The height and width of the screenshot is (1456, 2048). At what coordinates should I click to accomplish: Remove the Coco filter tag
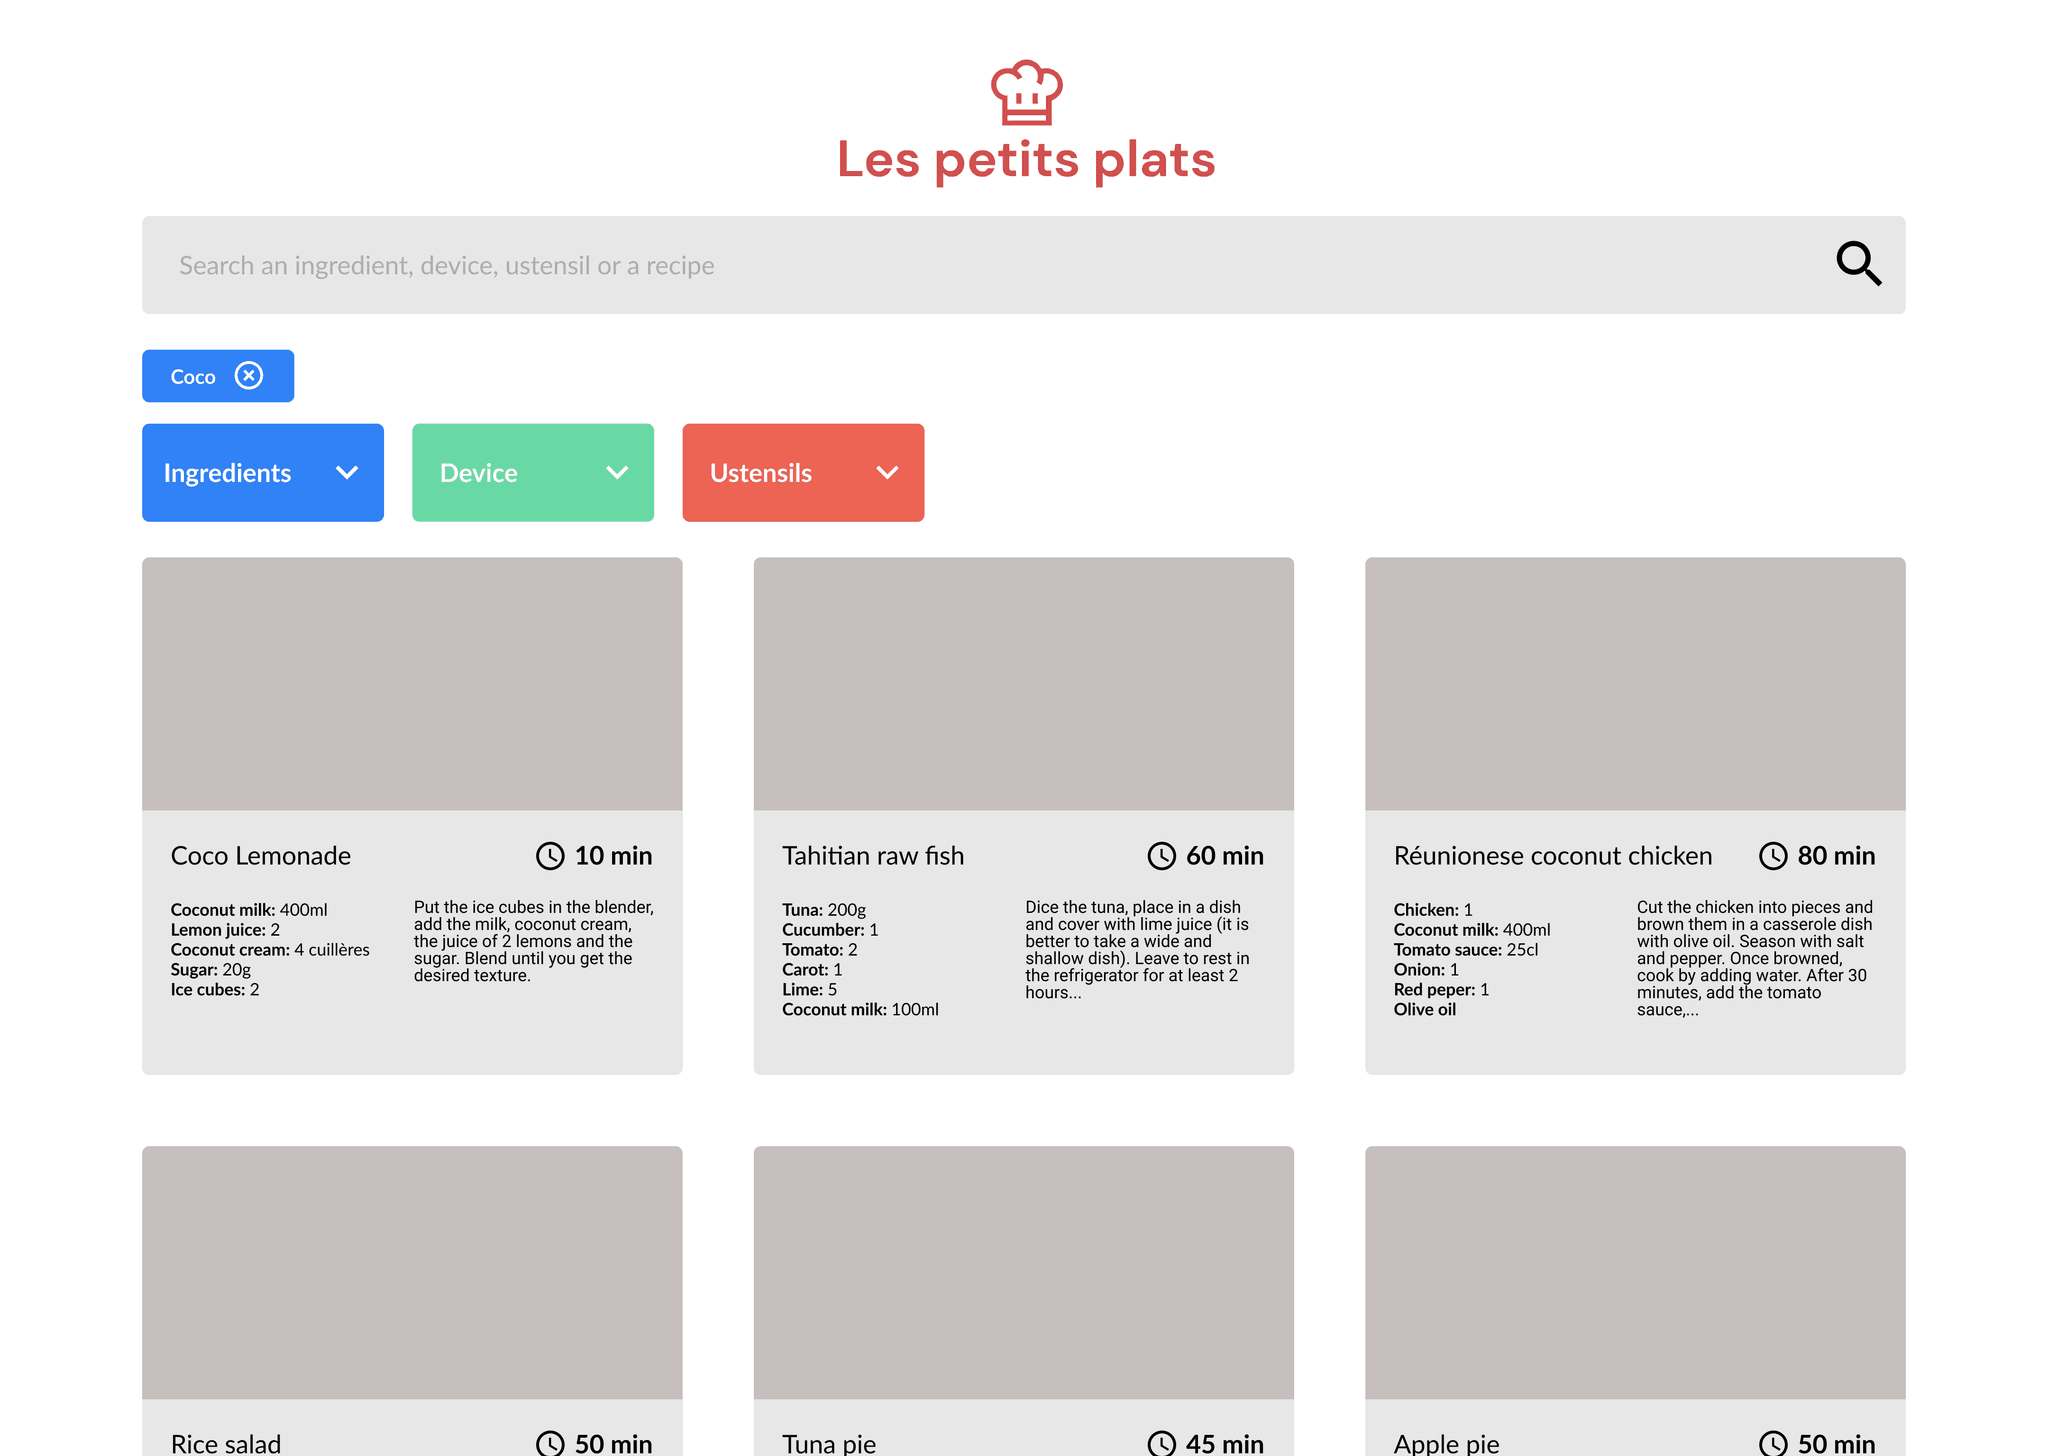point(249,376)
